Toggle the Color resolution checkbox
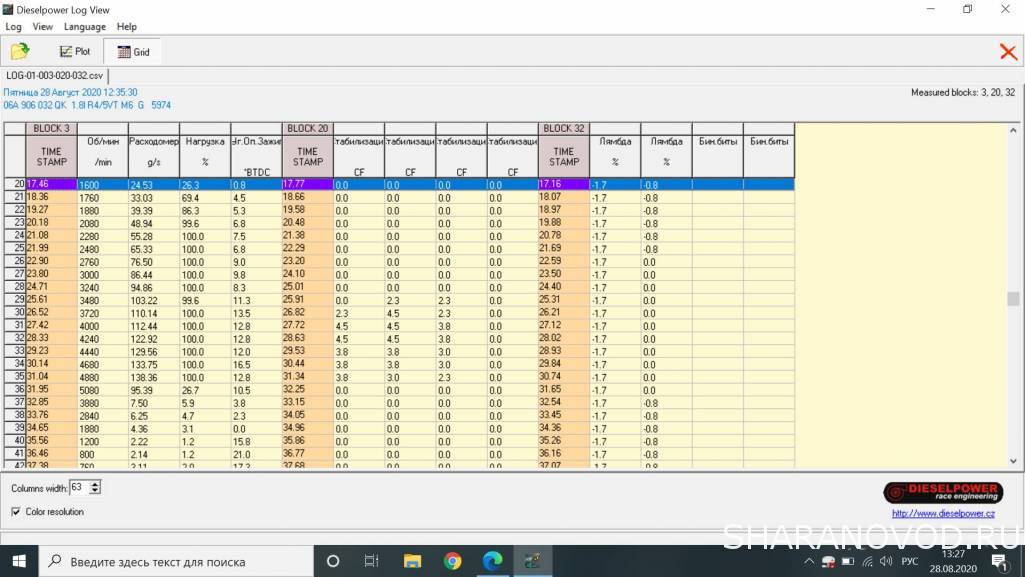1025x577 pixels. click(x=16, y=512)
